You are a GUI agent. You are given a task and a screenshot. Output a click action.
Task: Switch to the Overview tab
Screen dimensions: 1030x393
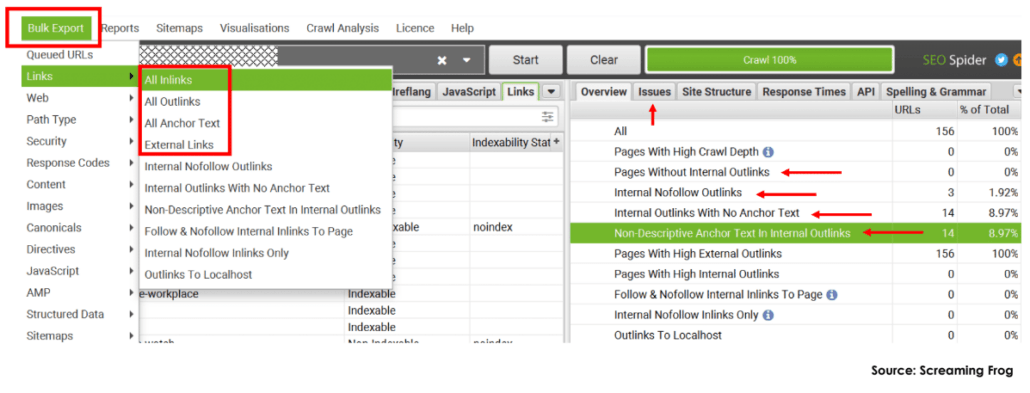point(604,92)
